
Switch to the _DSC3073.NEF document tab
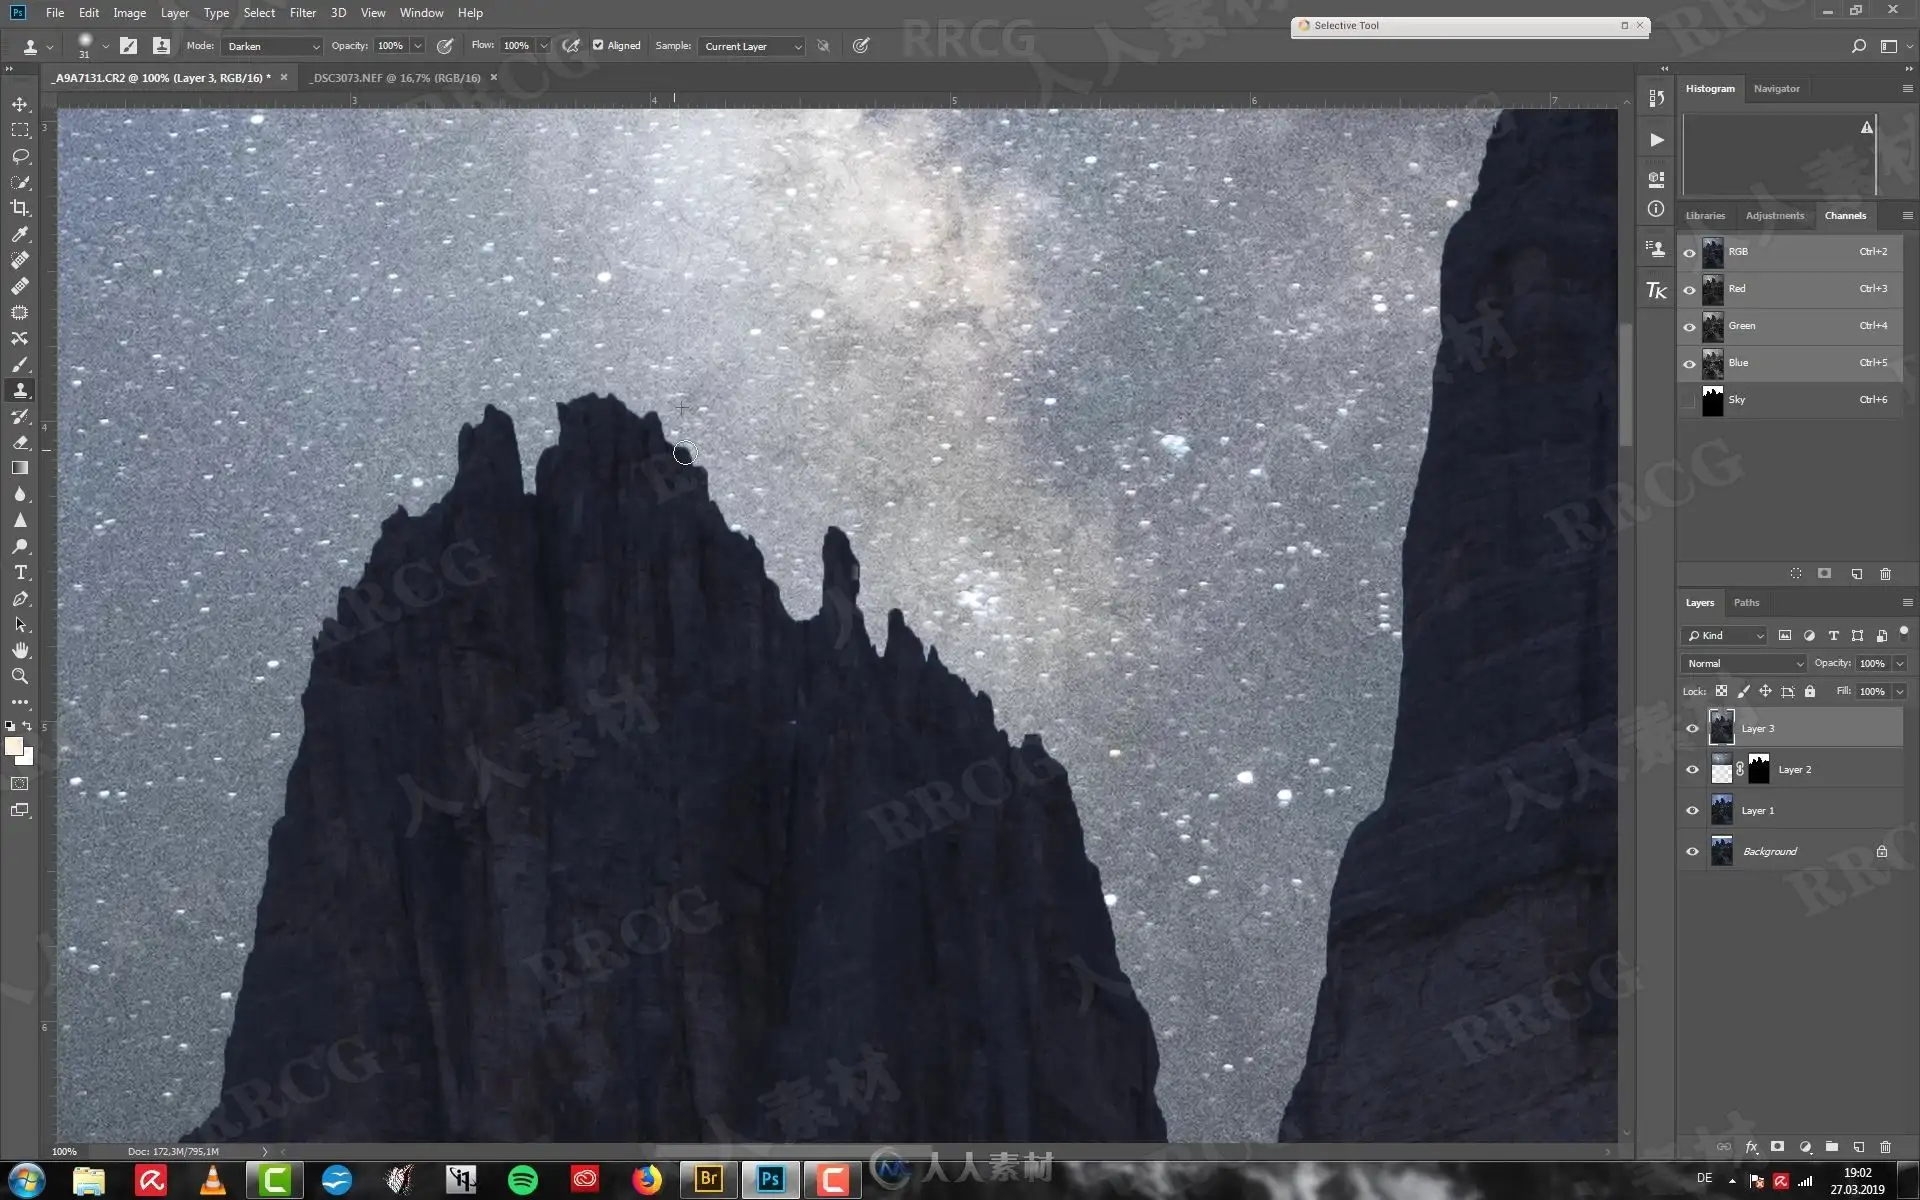coord(396,78)
